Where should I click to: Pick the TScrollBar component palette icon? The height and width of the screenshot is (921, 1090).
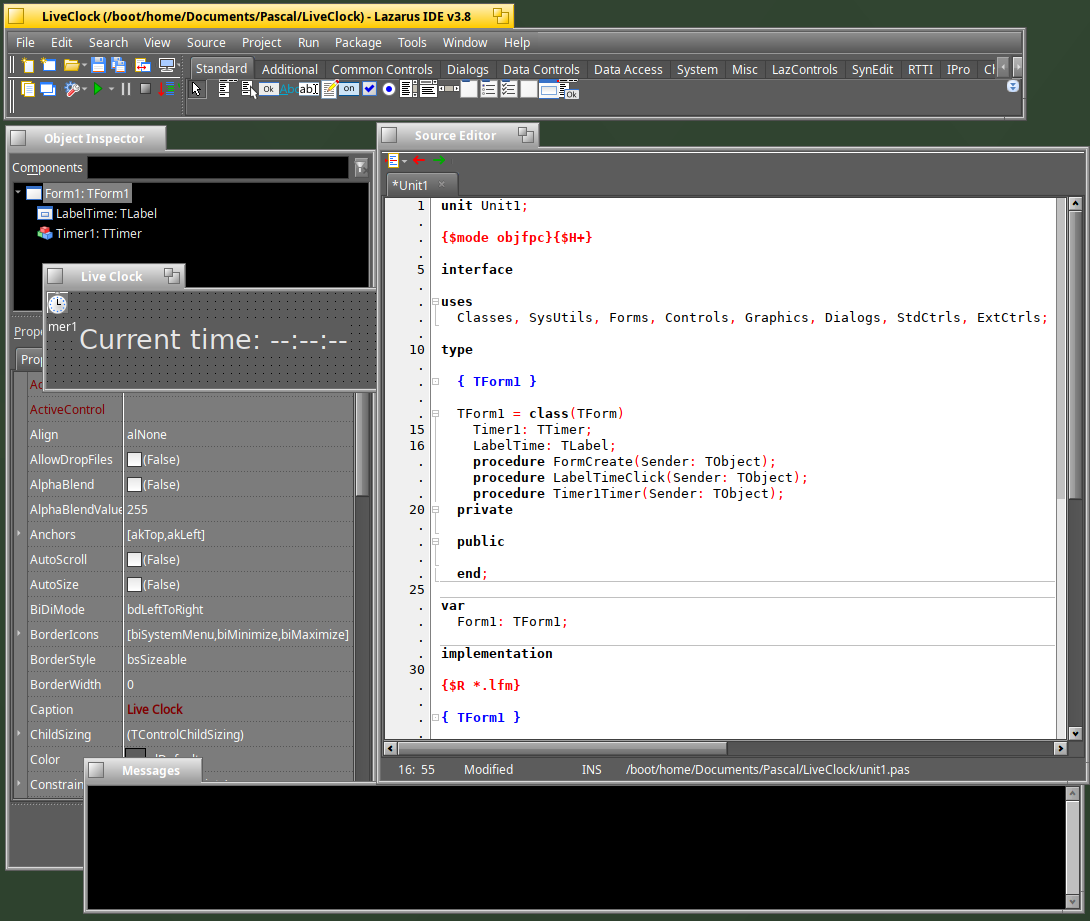449,89
